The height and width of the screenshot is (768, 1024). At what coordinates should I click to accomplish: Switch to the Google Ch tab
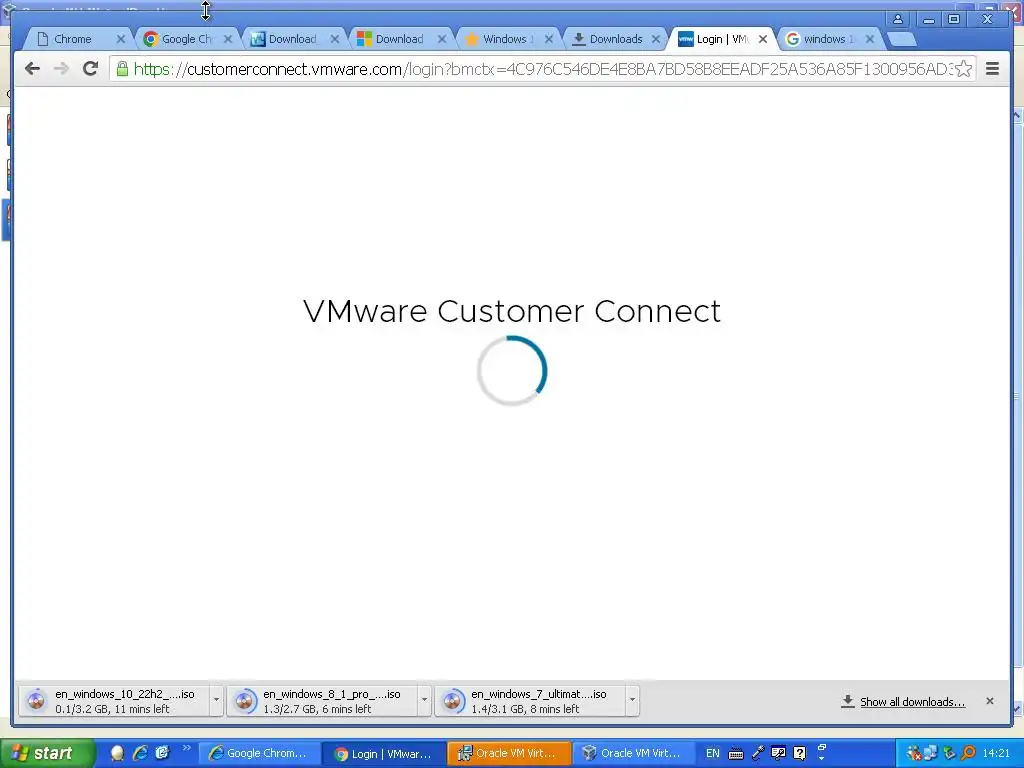[186, 39]
